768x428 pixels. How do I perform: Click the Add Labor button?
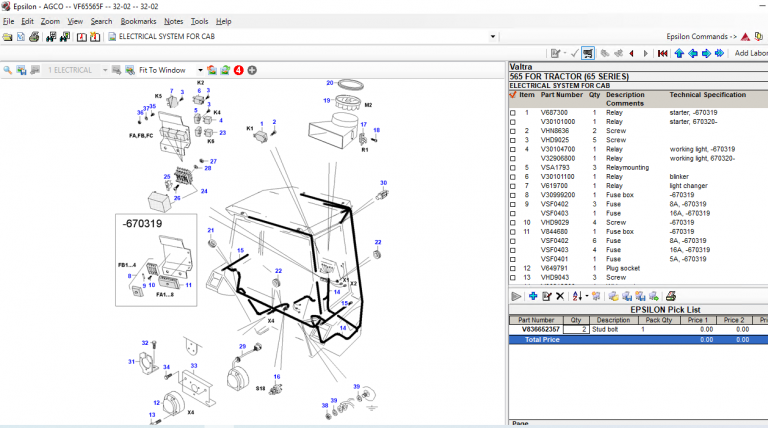point(750,53)
